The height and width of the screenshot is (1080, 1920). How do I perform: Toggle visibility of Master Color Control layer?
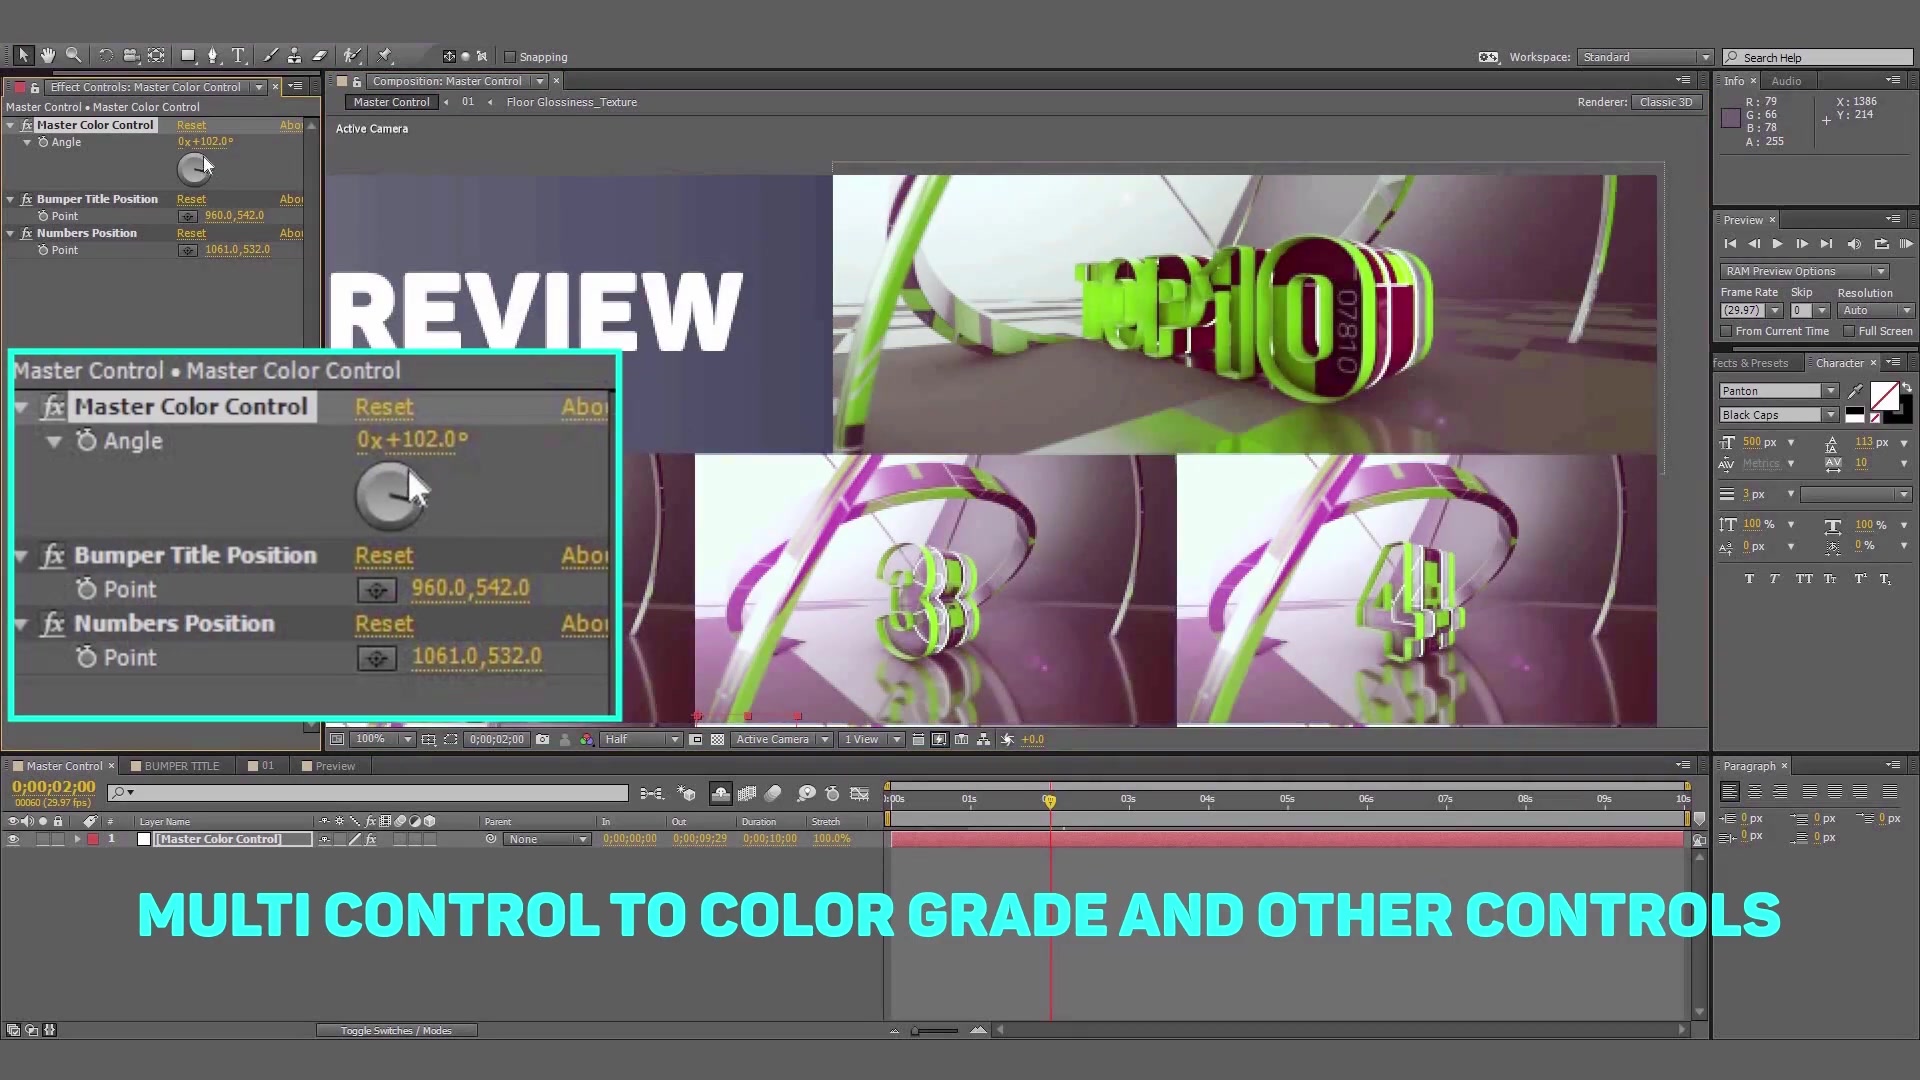[x=13, y=839]
